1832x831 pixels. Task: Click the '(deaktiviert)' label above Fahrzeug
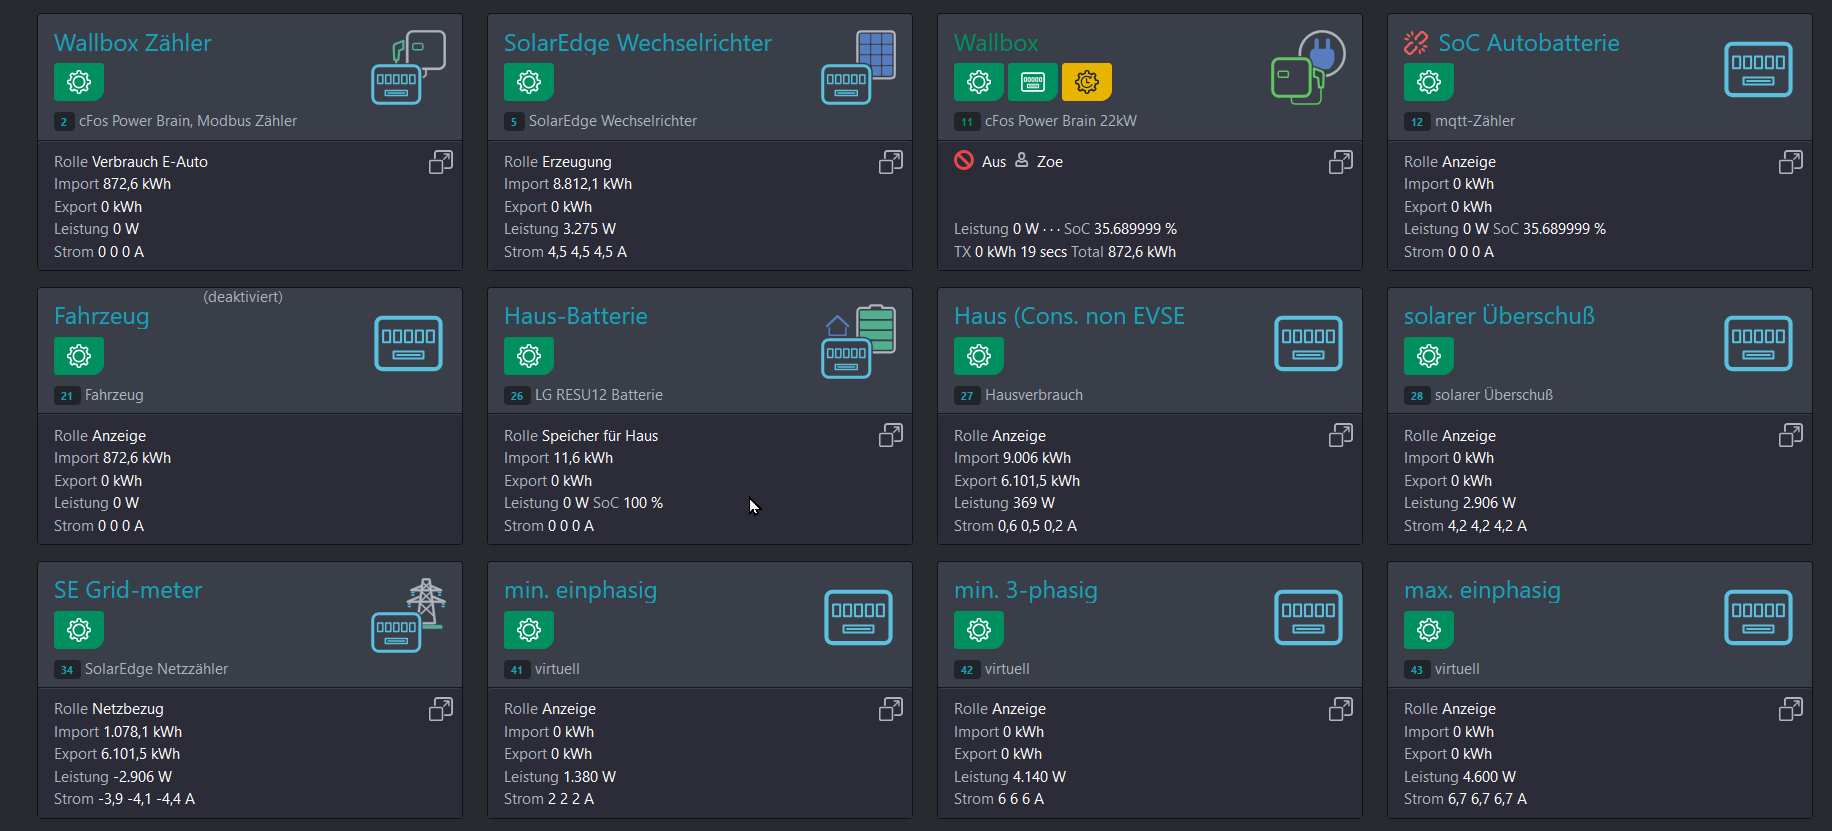pos(243,297)
